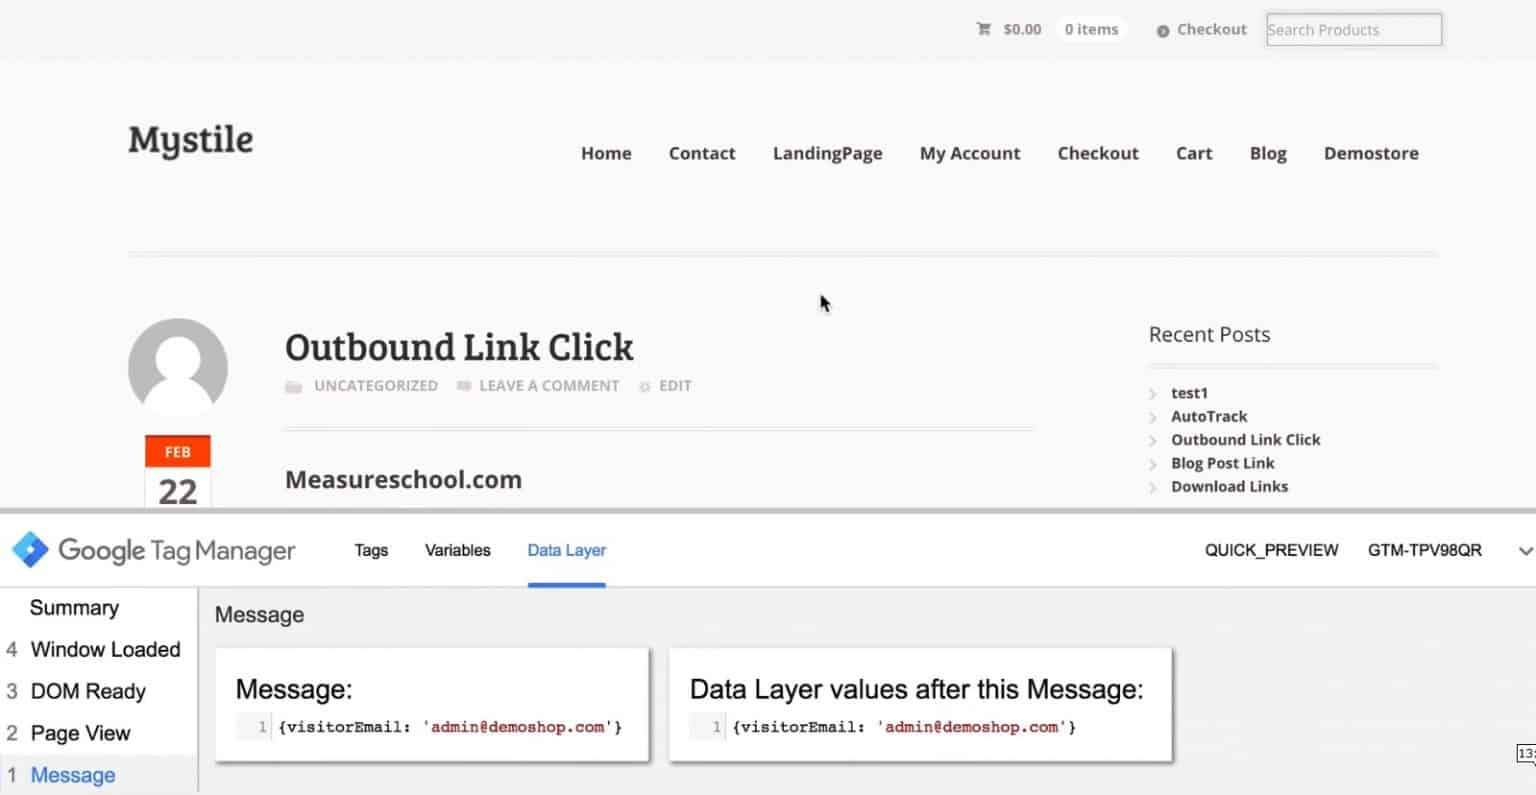
Task: Select the author avatar placeholder image
Action: [178, 366]
